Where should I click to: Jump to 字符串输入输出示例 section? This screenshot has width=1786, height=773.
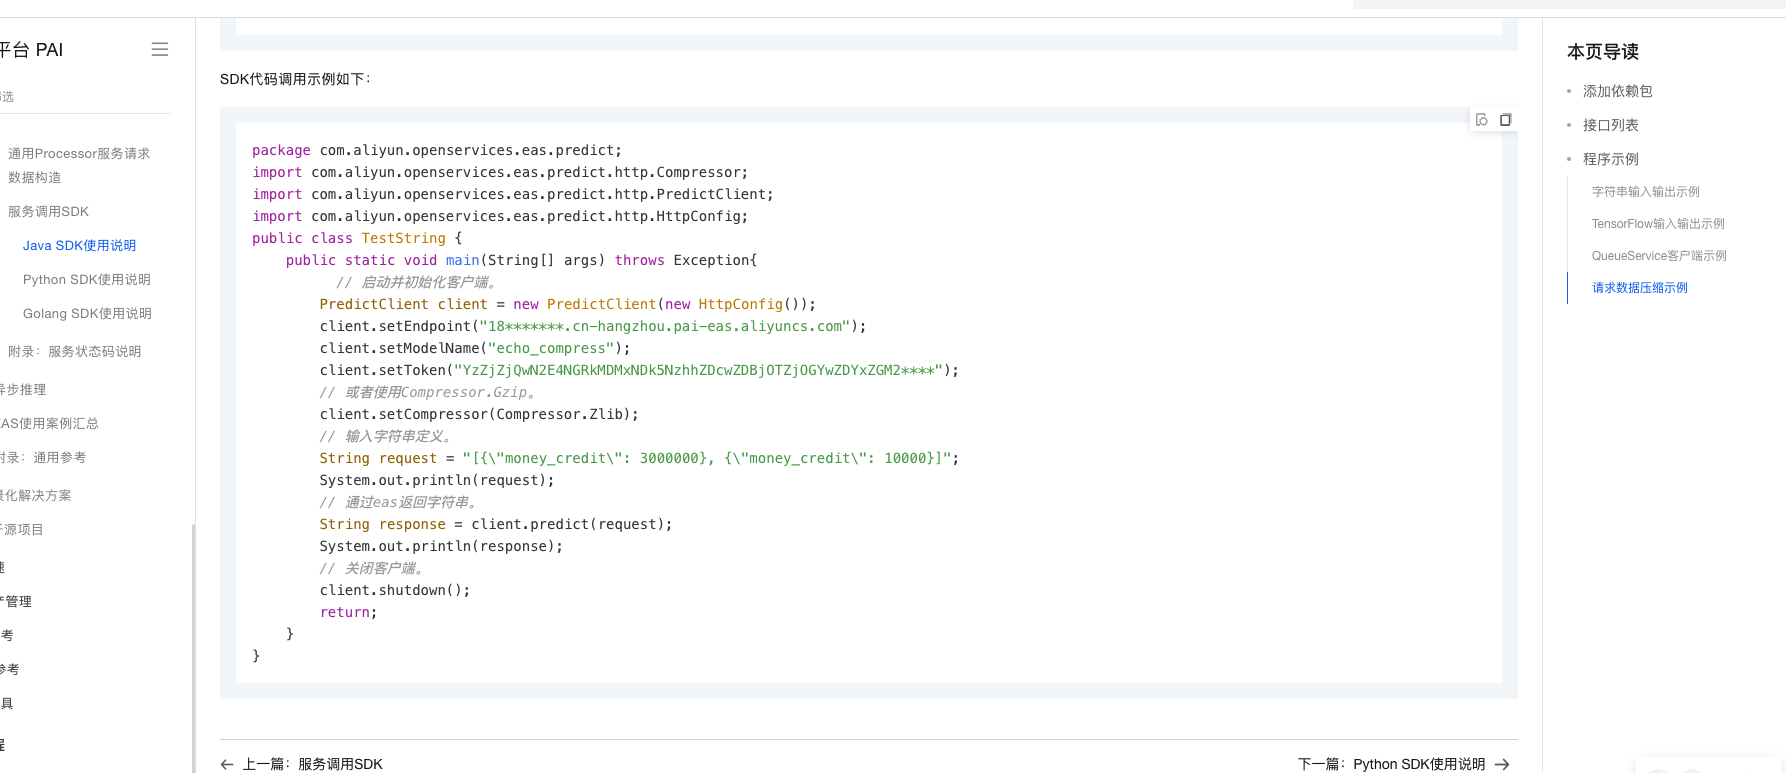tap(1645, 191)
